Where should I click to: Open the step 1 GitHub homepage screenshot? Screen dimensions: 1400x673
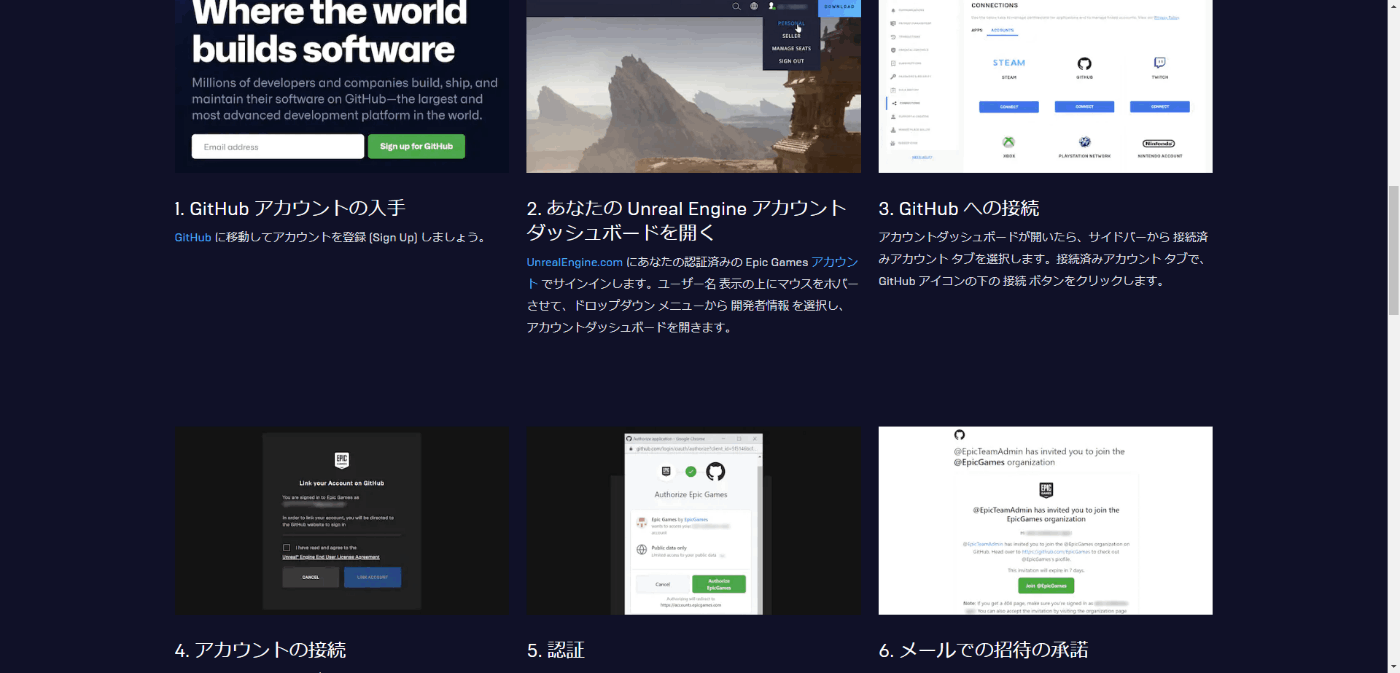coord(342,86)
